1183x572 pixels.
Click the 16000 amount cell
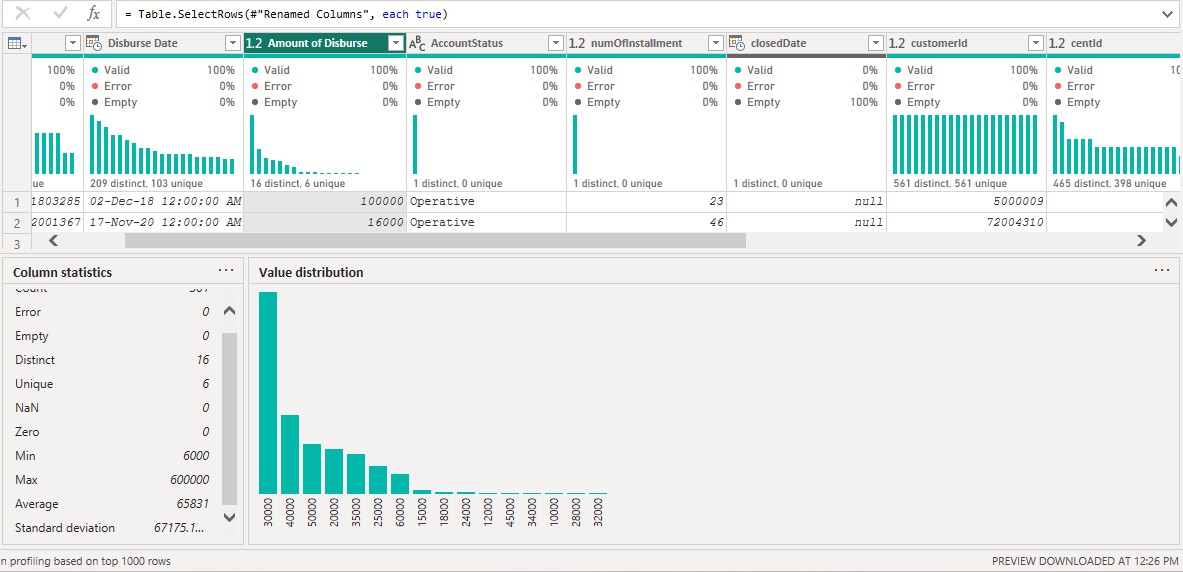[325, 223]
